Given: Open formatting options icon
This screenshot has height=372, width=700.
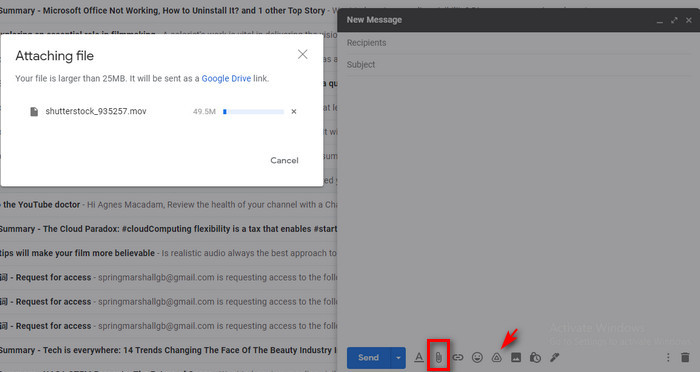Looking at the screenshot, I should [x=419, y=357].
